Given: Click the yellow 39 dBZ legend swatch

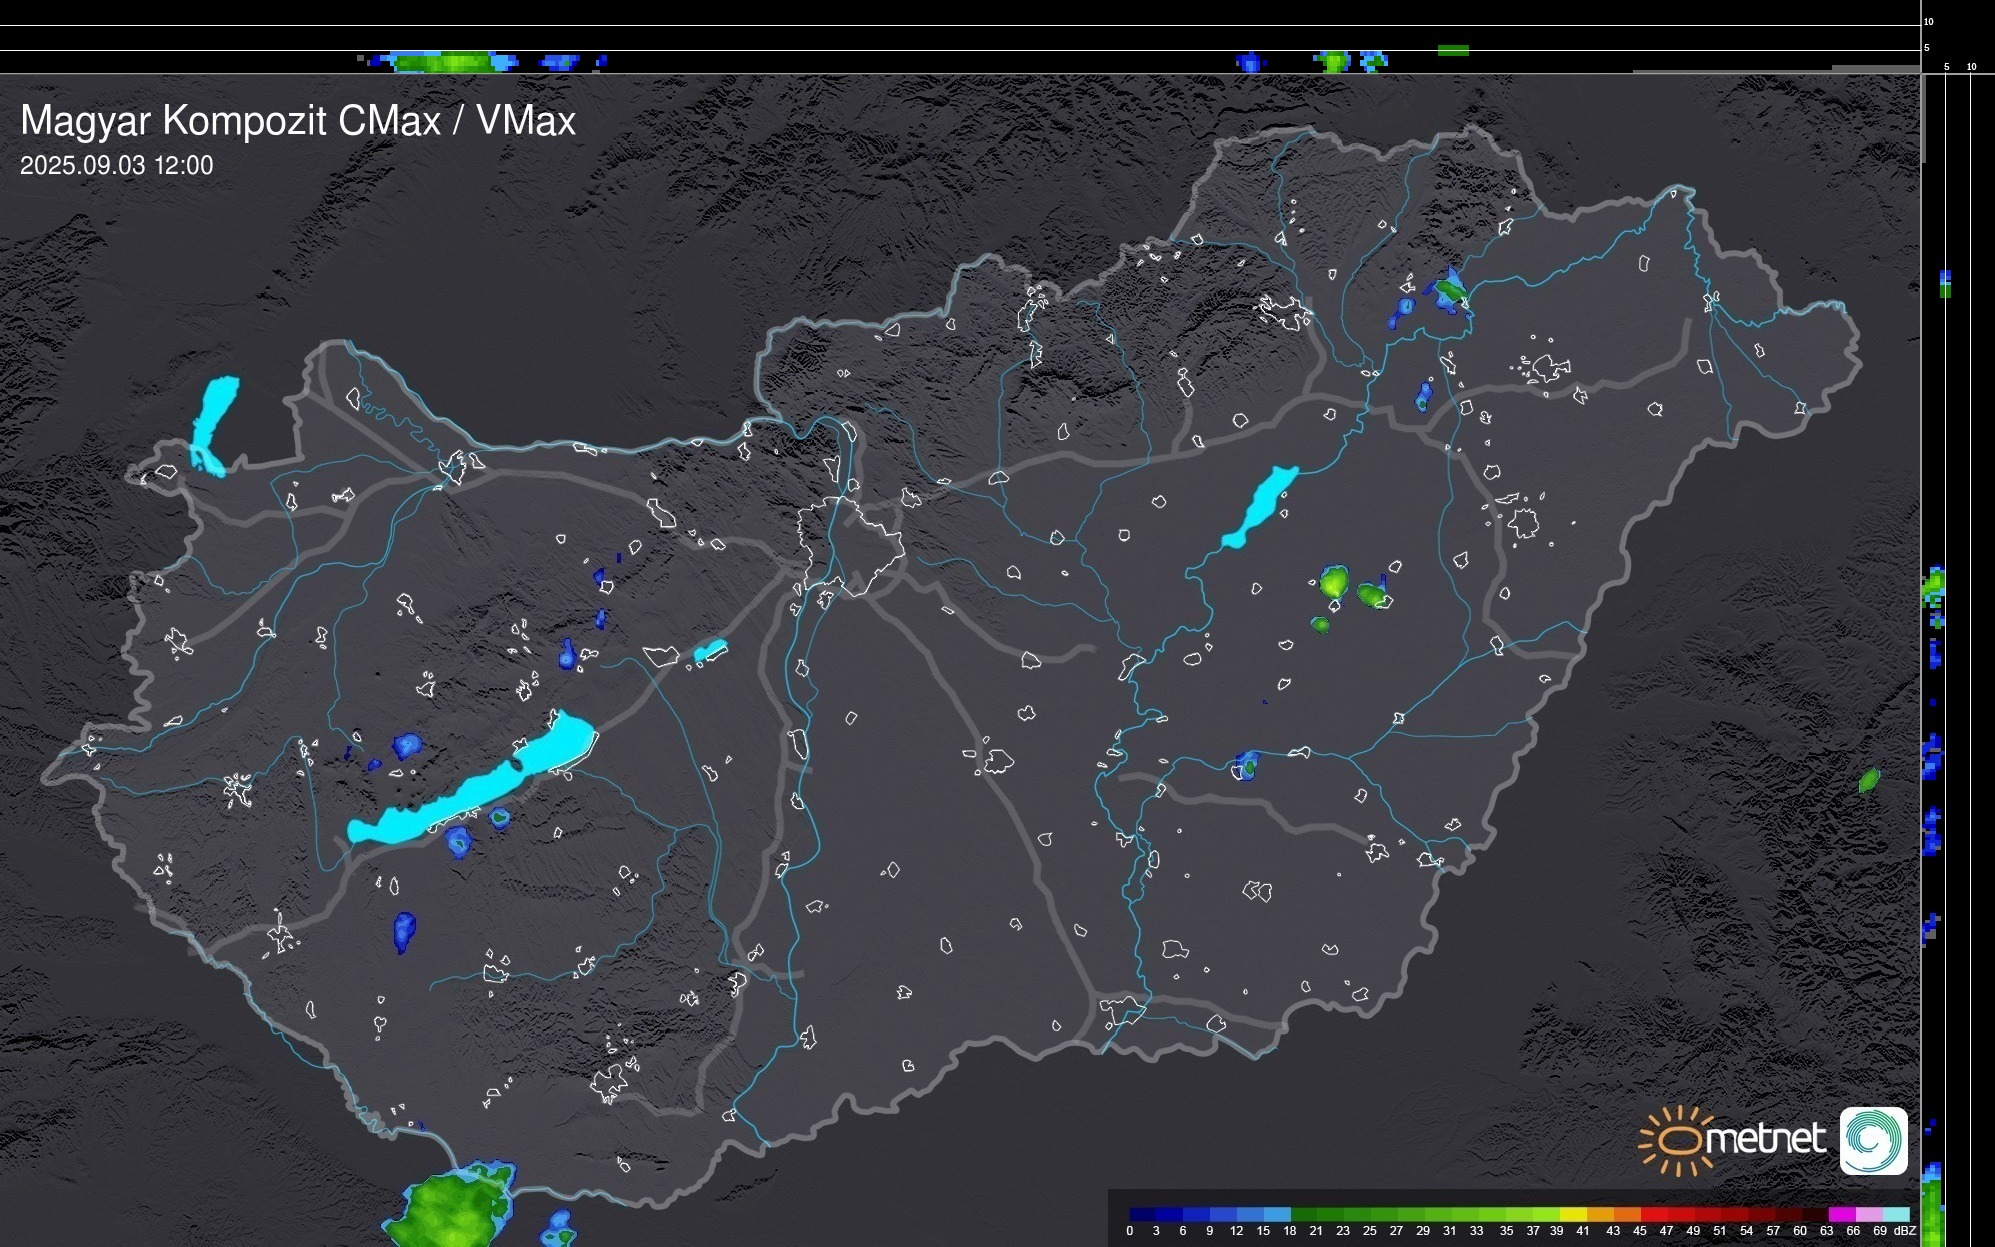Looking at the screenshot, I should pos(1572,1214).
